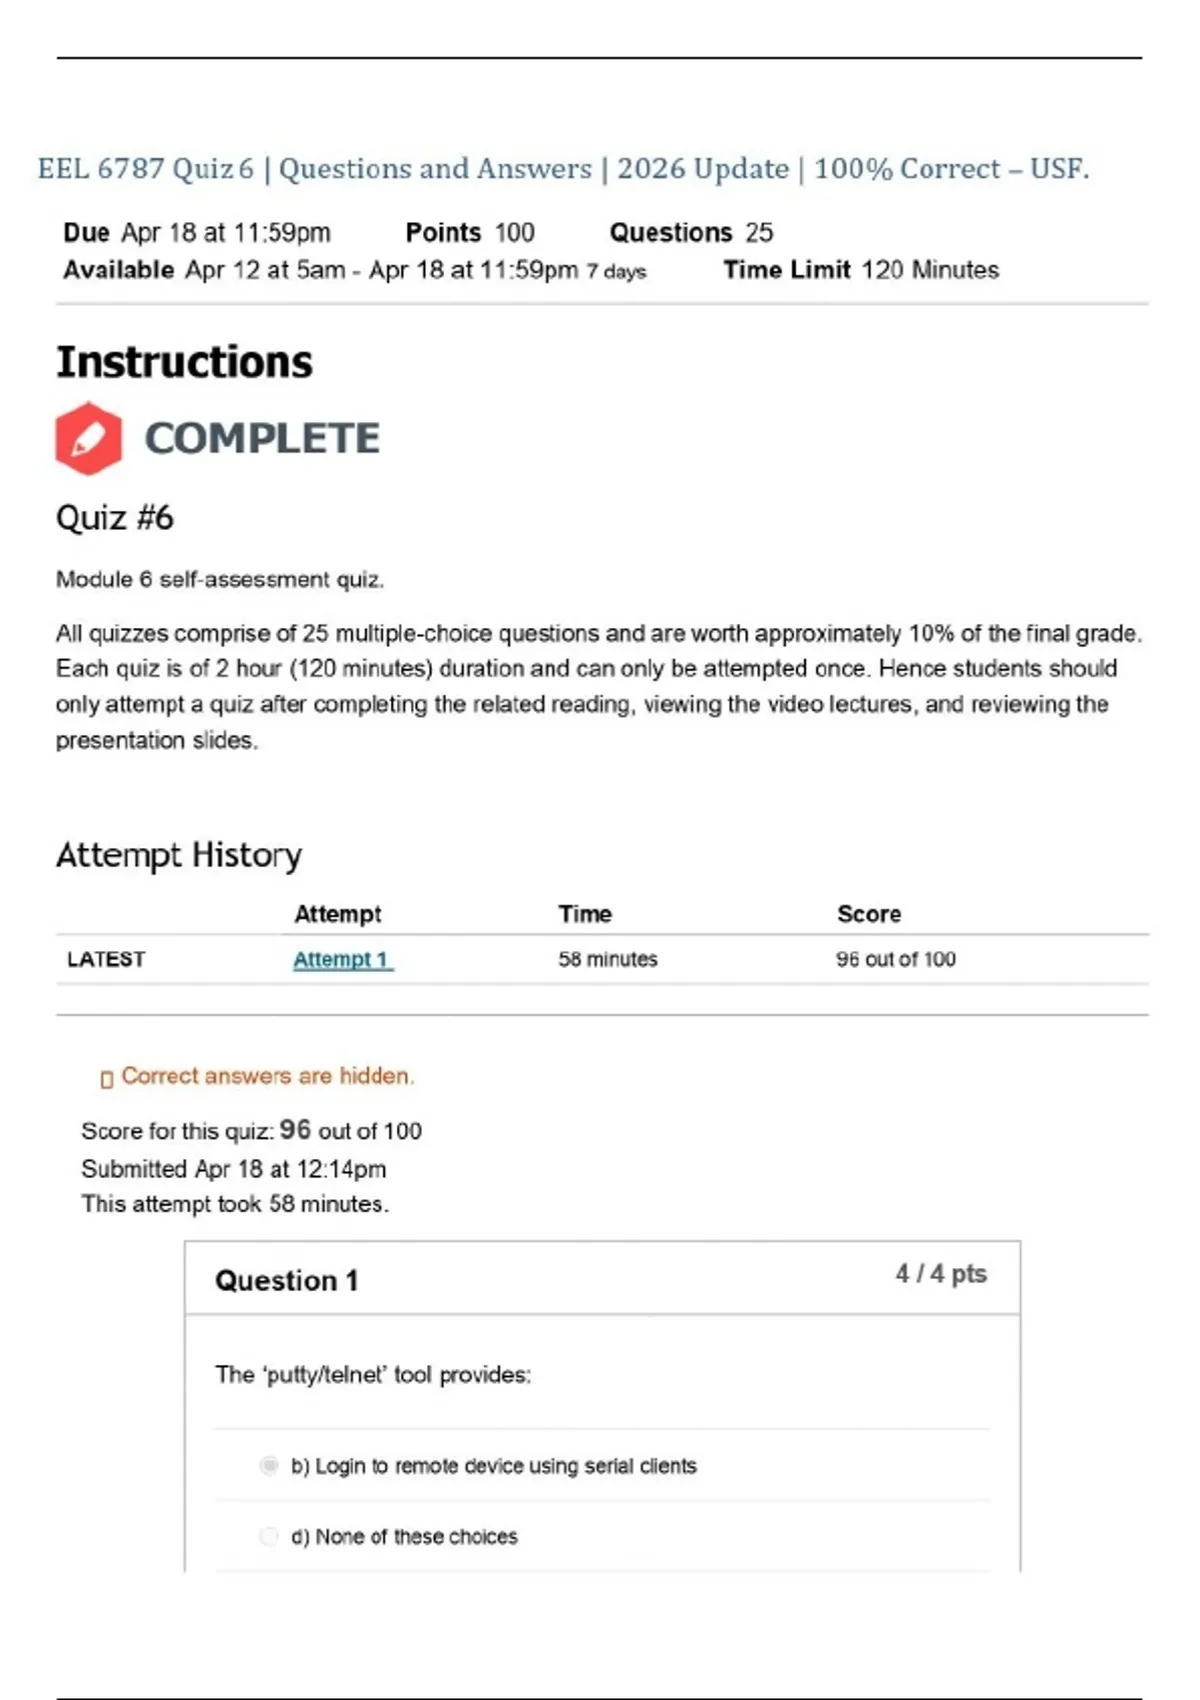This screenshot has height=1700, width=1200.
Task: Click the Attempt column header
Action: (337, 914)
